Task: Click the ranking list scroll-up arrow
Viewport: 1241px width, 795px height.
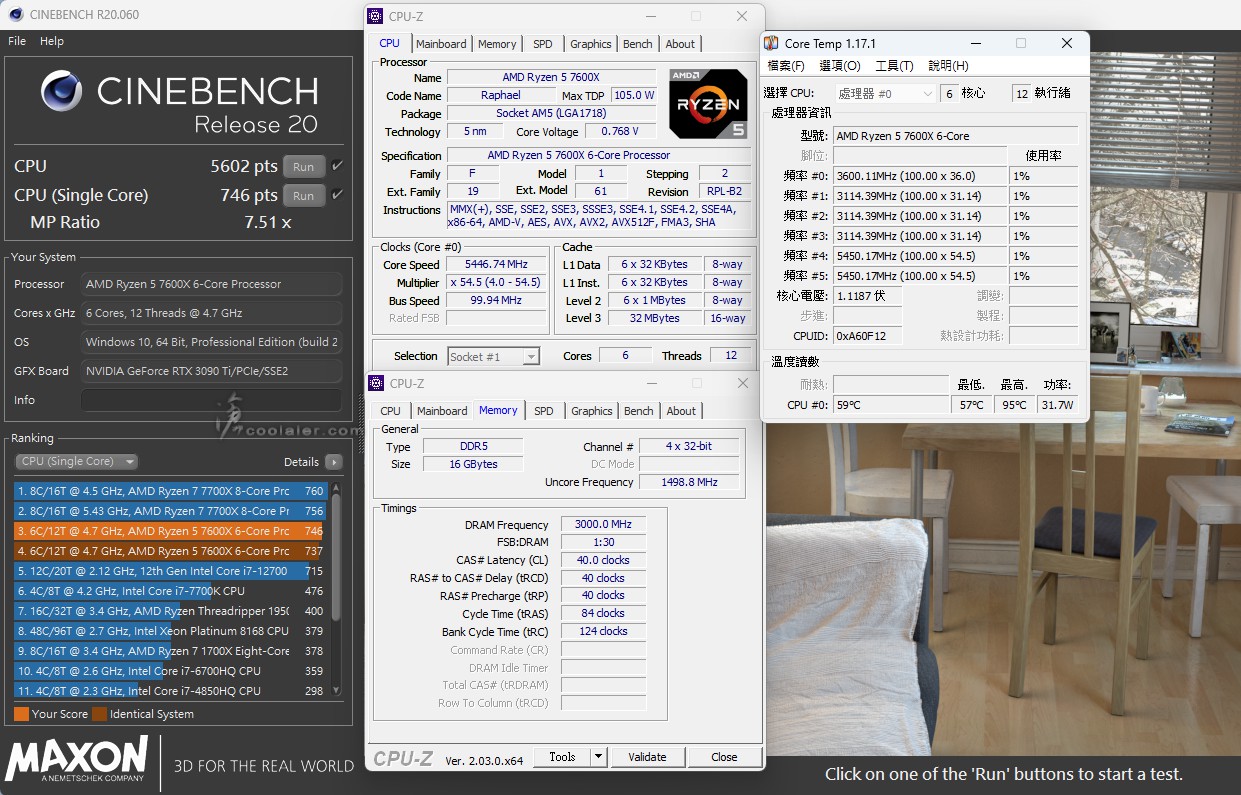Action: pos(336,489)
